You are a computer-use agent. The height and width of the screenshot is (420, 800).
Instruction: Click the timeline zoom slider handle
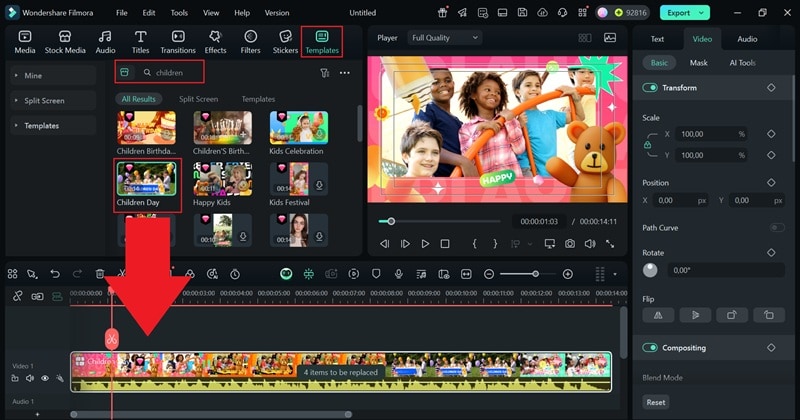coord(535,274)
